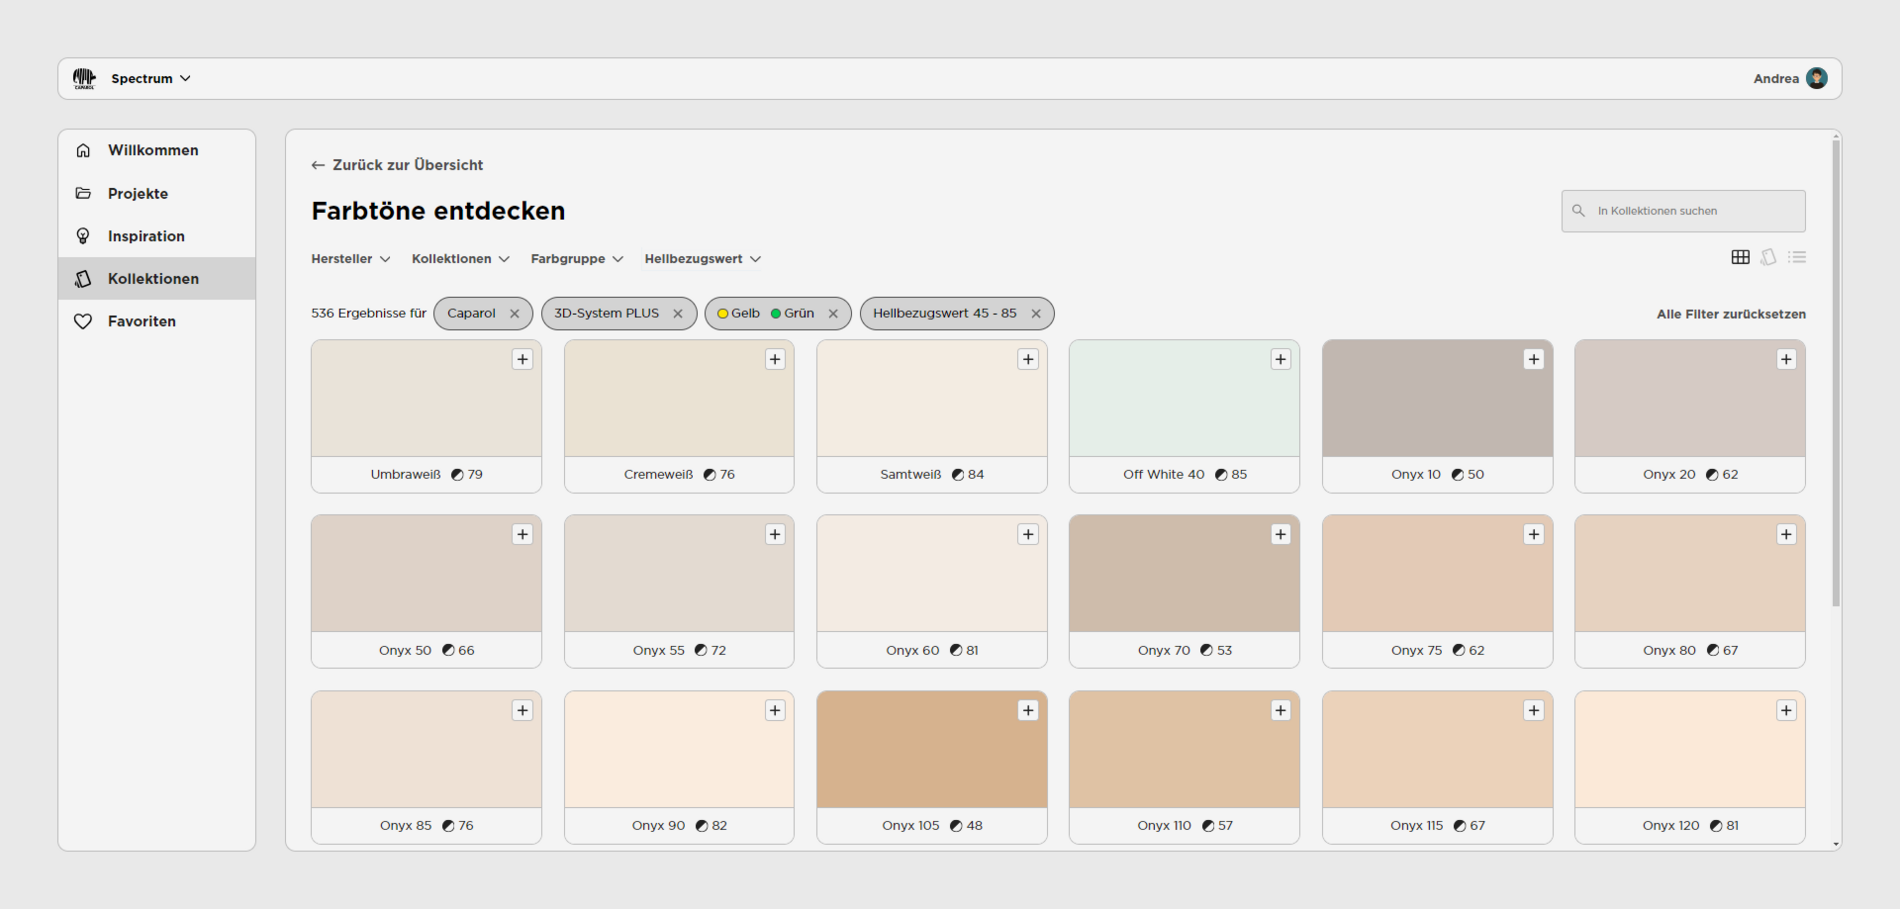The width and height of the screenshot is (1900, 909).
Task: Switch to grid view layout
Action: [x=1740, y=257]
